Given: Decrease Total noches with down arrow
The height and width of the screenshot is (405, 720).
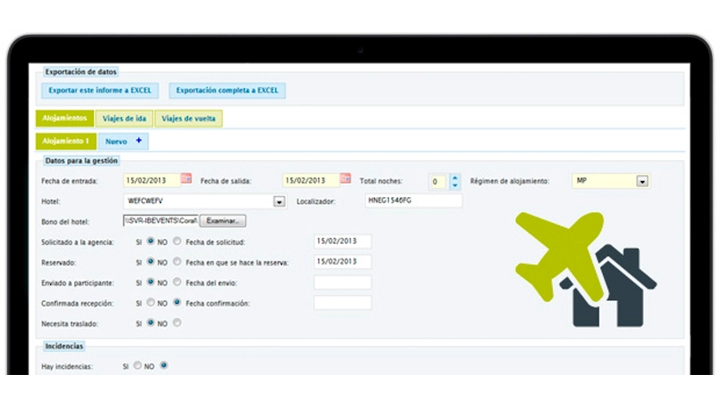Looking at the screenshot, I should (x=455, y=185).
